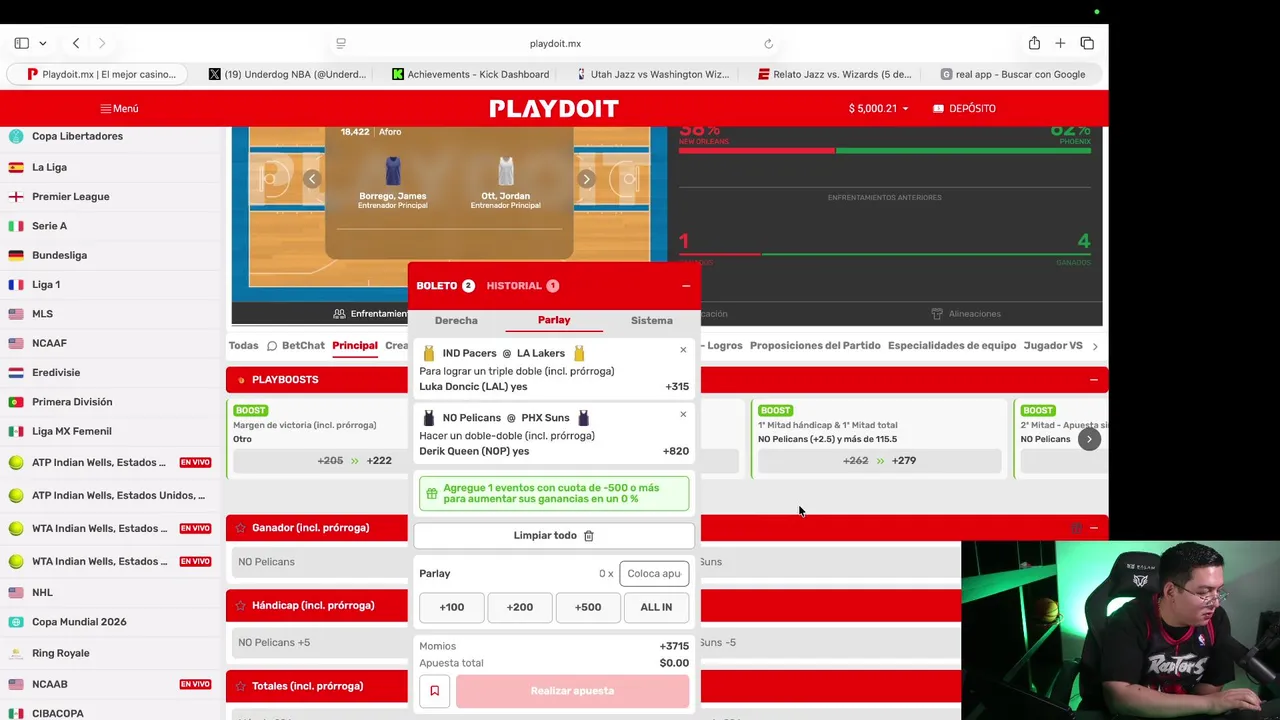Open the Safari share icon

click(x=1034, y=43)
